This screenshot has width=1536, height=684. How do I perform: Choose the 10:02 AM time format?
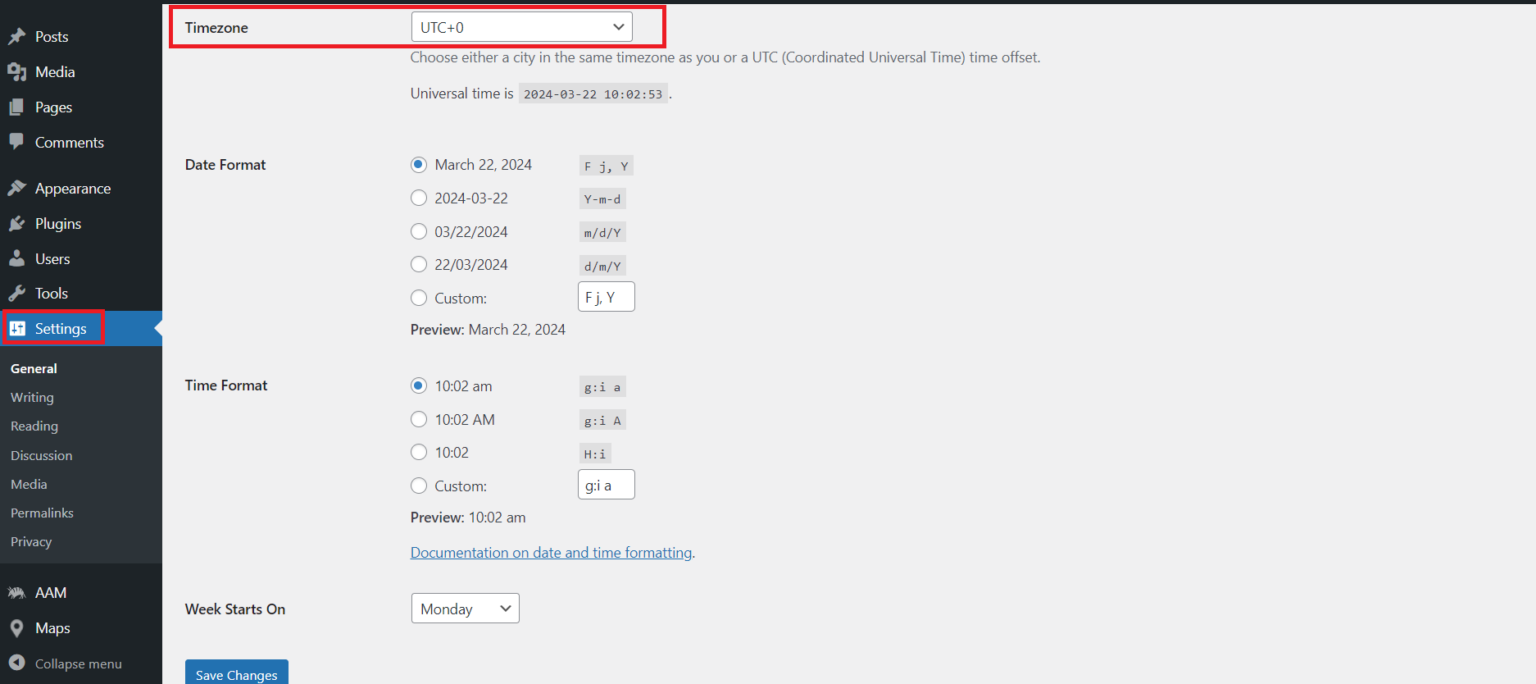coord(419,419)
